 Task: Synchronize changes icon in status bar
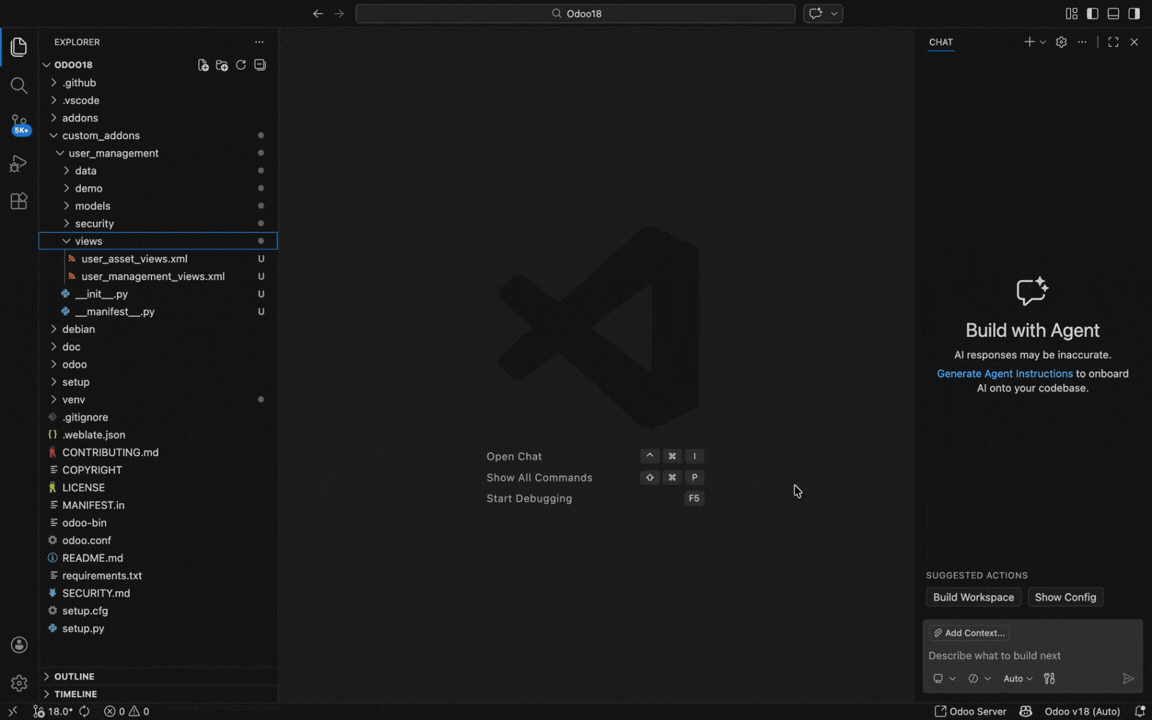[84, 712]
